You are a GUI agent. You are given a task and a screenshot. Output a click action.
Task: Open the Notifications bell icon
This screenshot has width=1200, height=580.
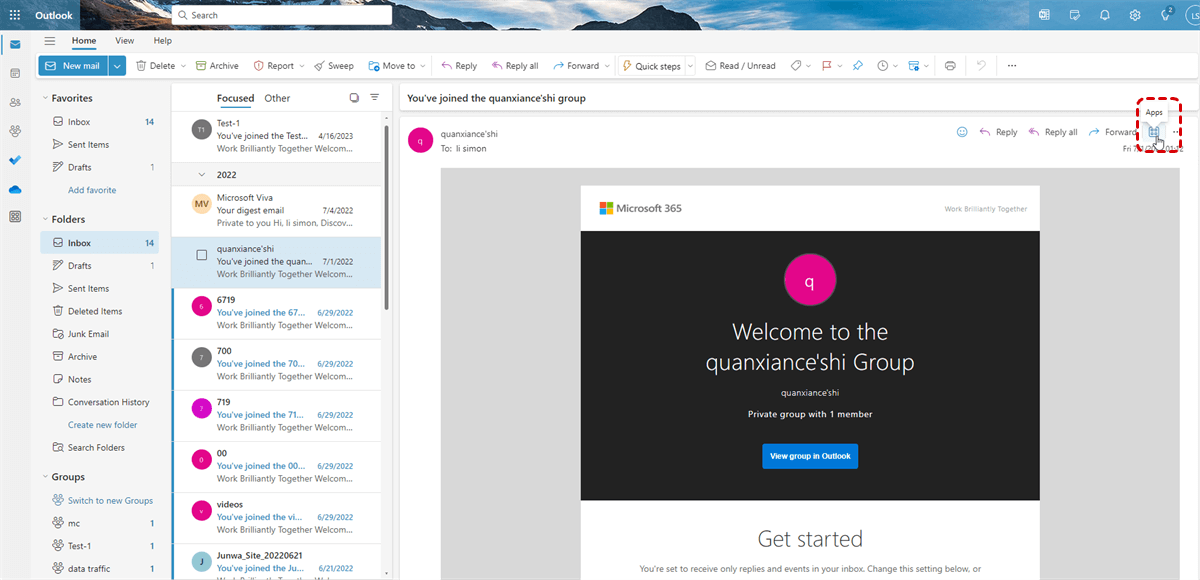coord(1105,15)
